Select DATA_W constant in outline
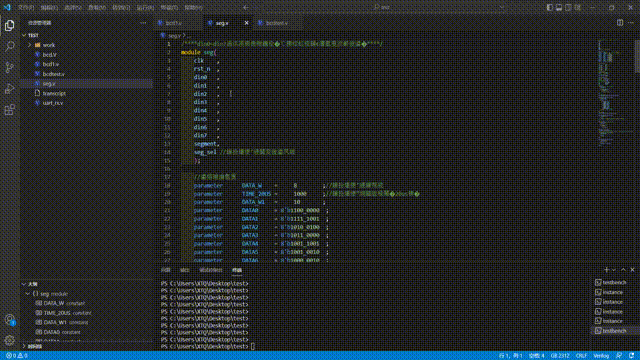This screenshot has height=360, width=640. (x=87, y=303)
